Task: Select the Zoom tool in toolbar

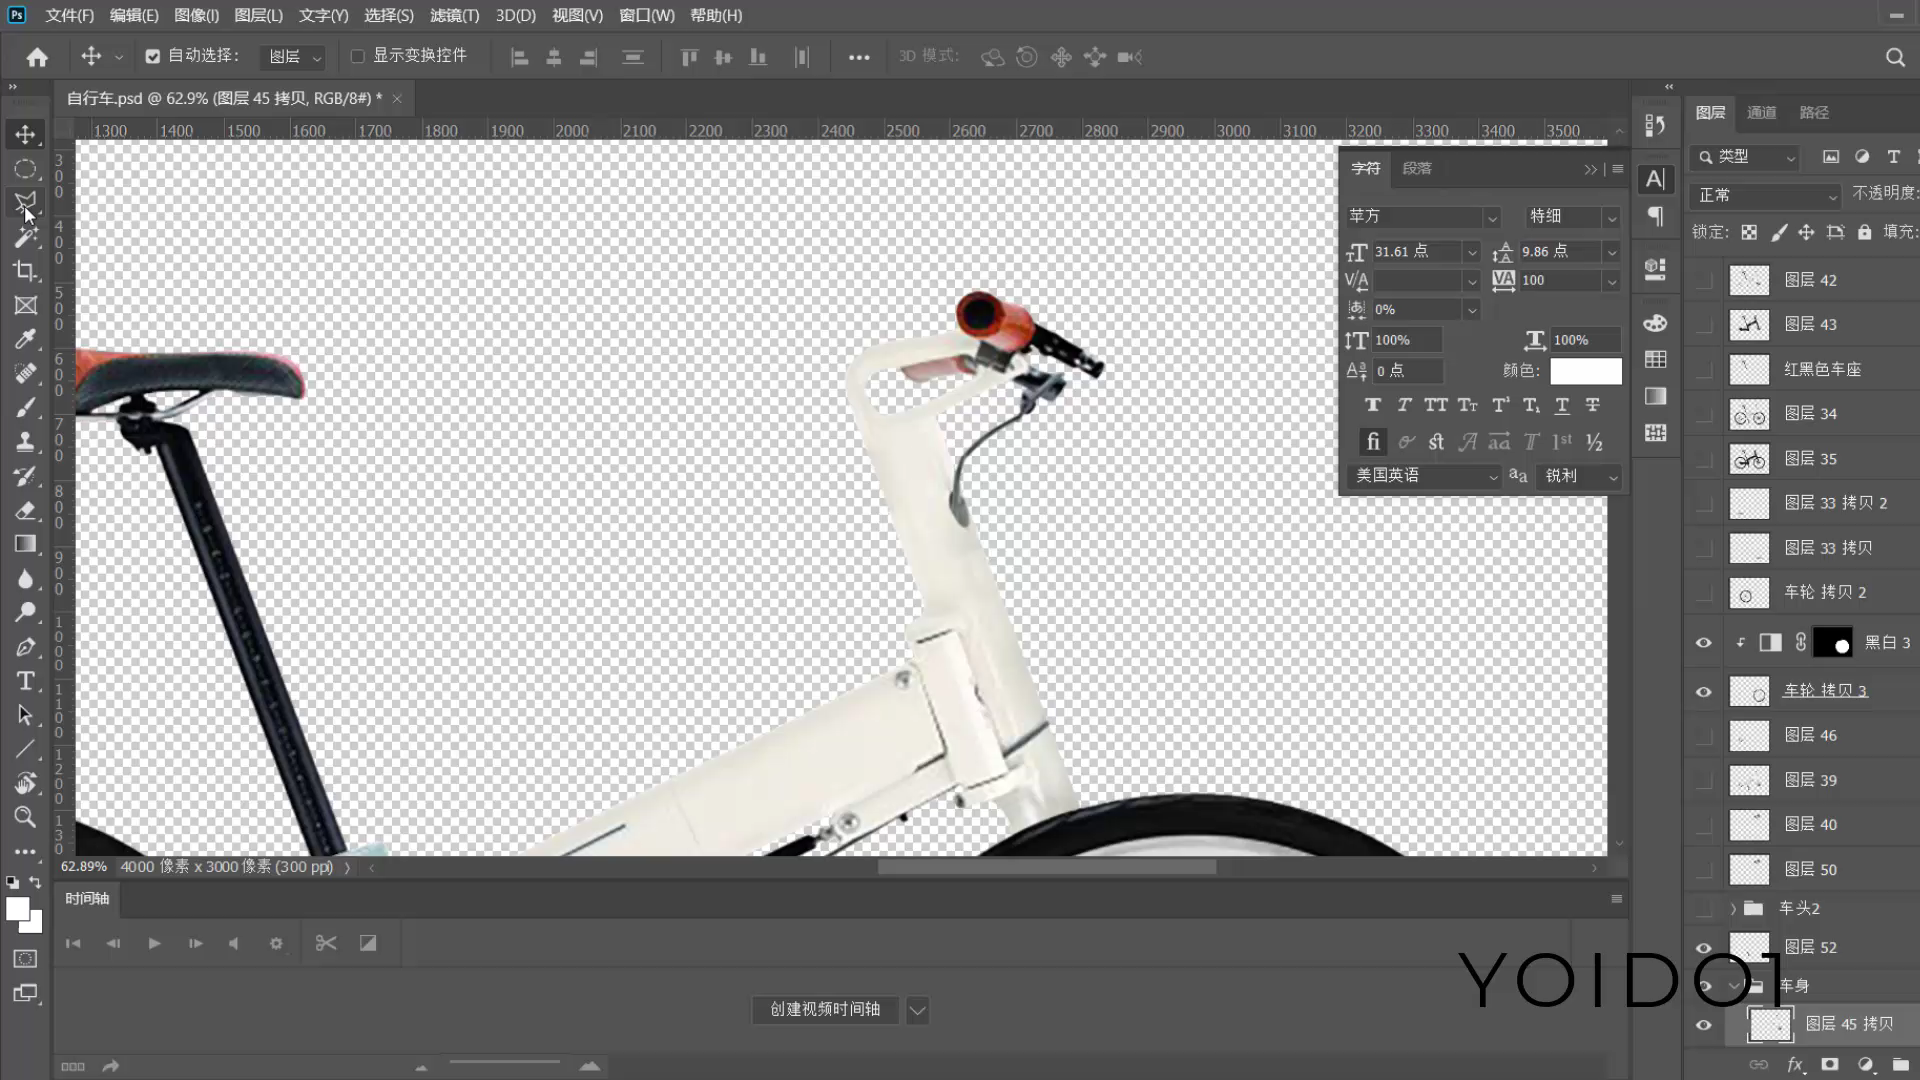Action: (x=25, y=817)
